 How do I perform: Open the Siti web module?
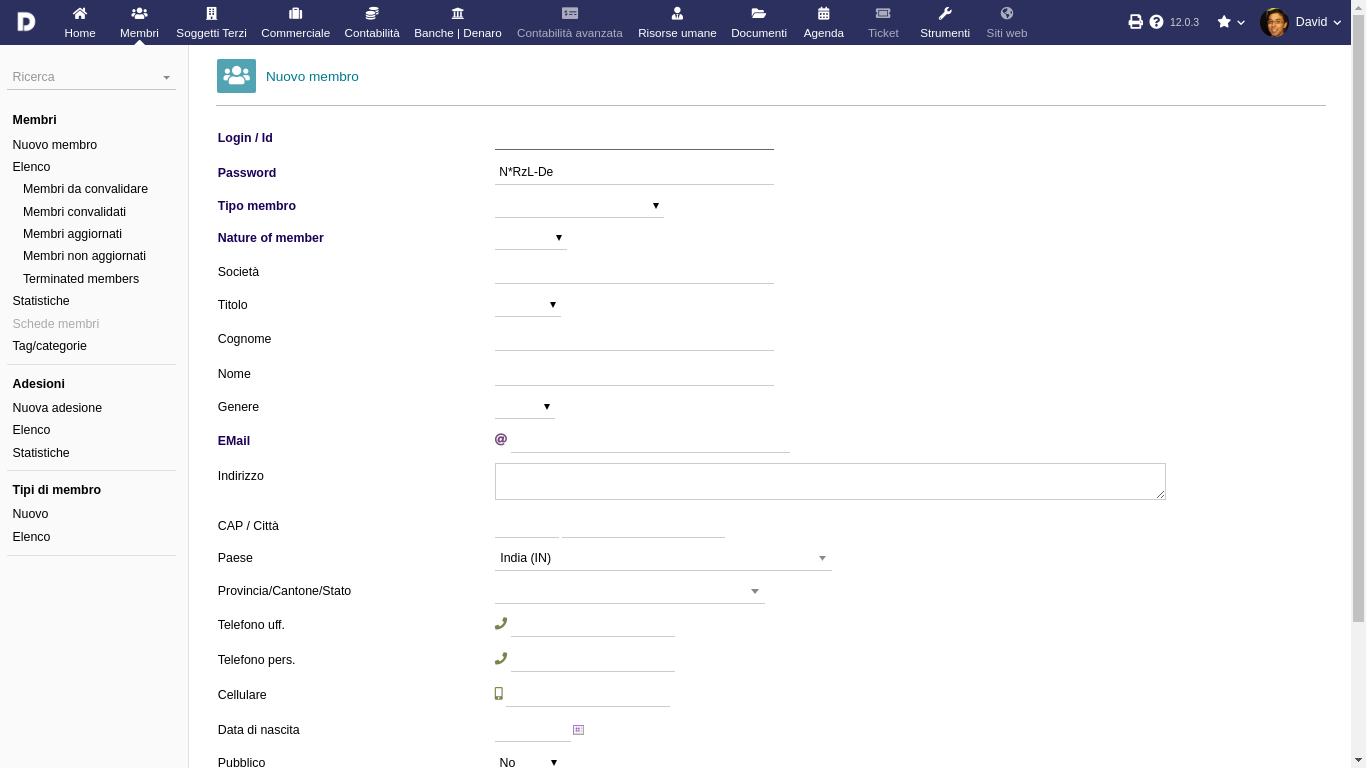[x=1007, y=22]
